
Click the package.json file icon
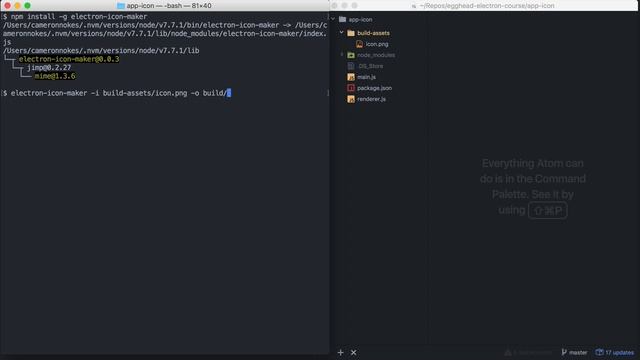coord(351,88)
